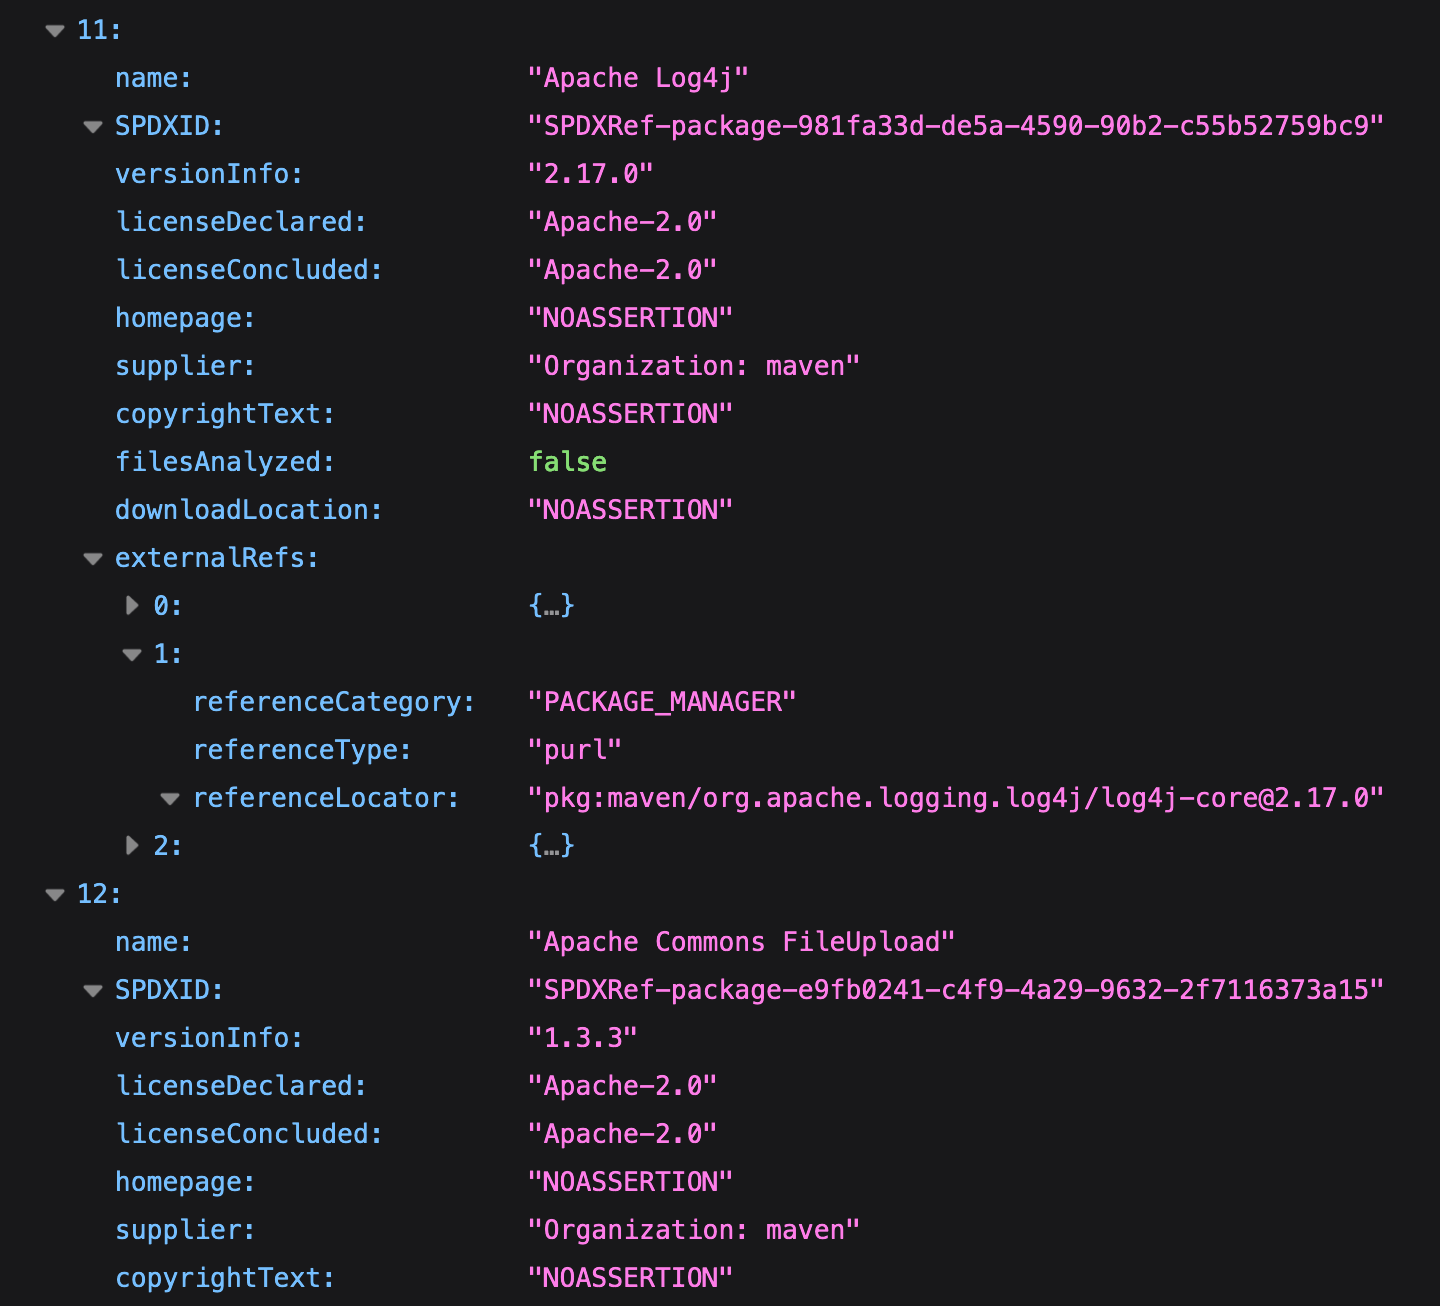Collapse the first SPDXID row under item 11
This screenshot has height=1306, width=1440.
coord(93,127)
